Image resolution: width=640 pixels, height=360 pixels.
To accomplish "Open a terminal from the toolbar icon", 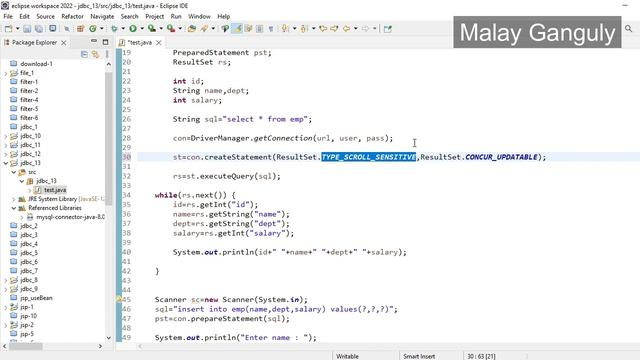I will click(53, 29).
